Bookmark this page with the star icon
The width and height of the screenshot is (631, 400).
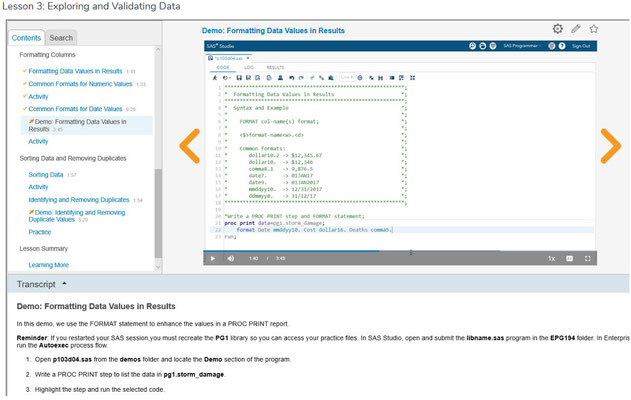594,29
